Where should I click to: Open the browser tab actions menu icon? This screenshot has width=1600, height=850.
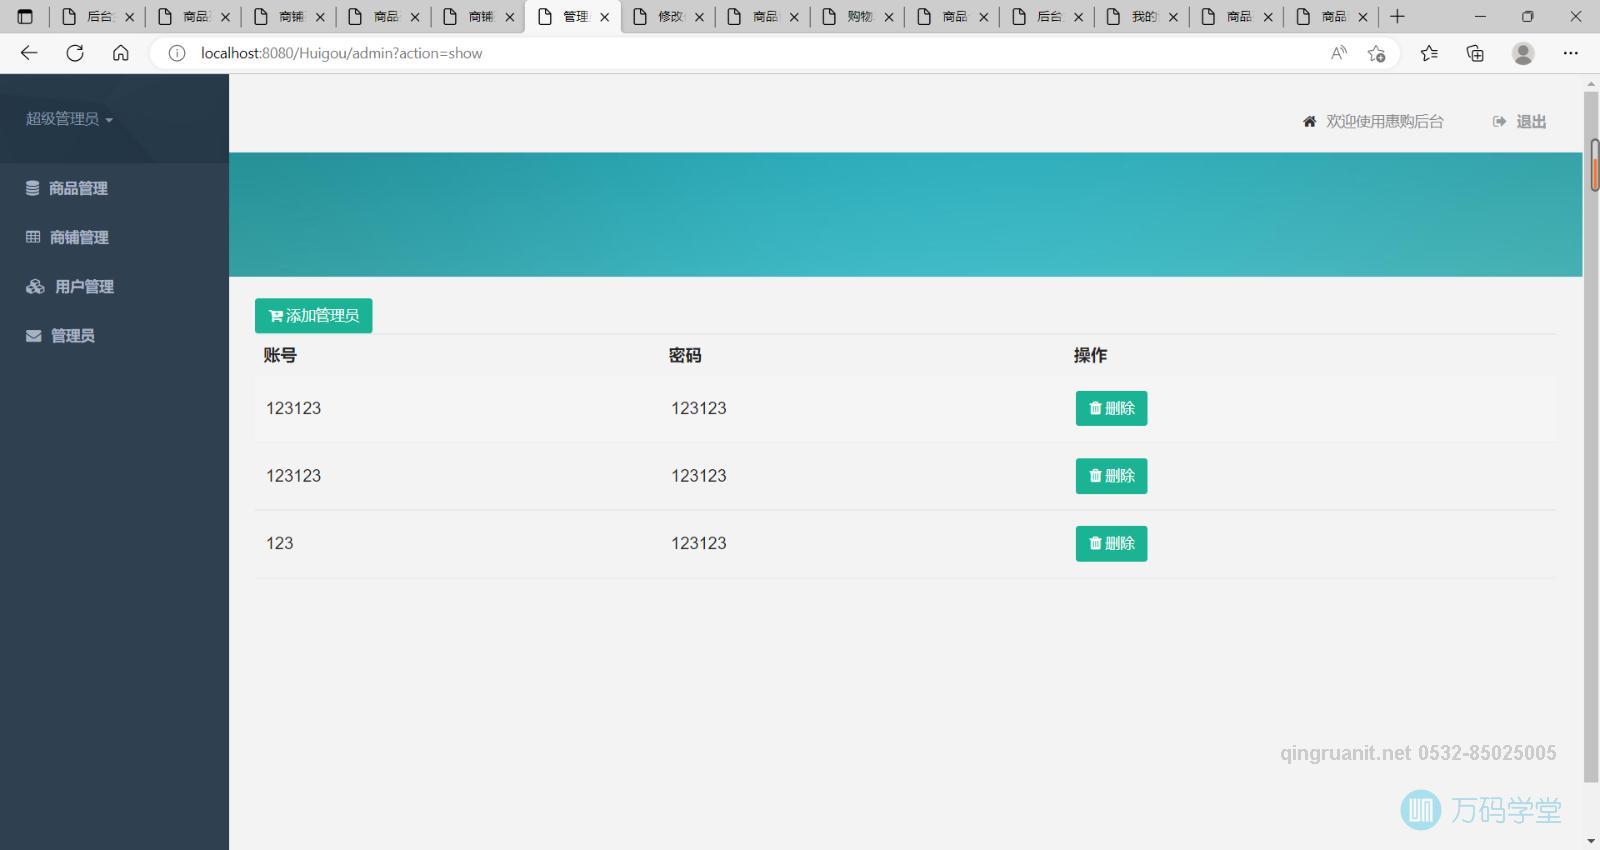pyautogui.click(x=25, y=16)
